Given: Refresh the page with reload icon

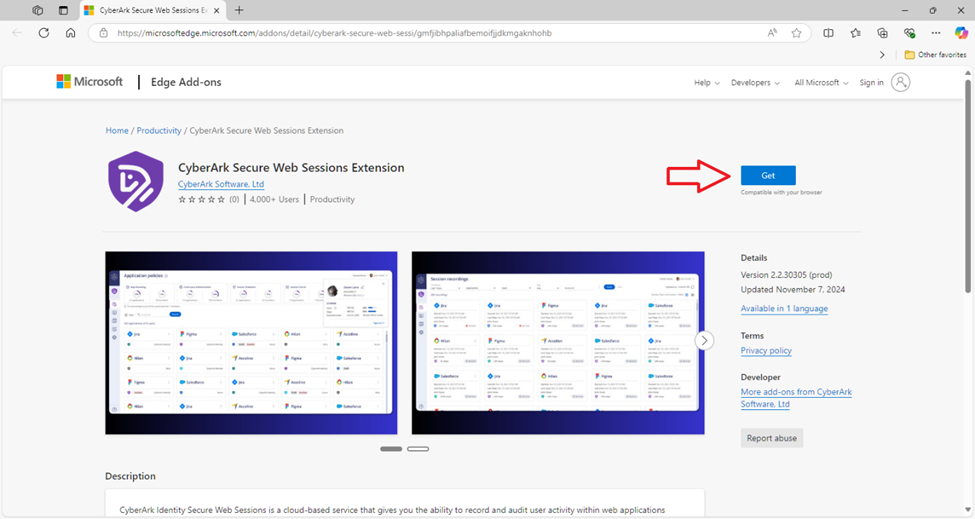Looking at the screenshot, I should click(x=44, y=33).
